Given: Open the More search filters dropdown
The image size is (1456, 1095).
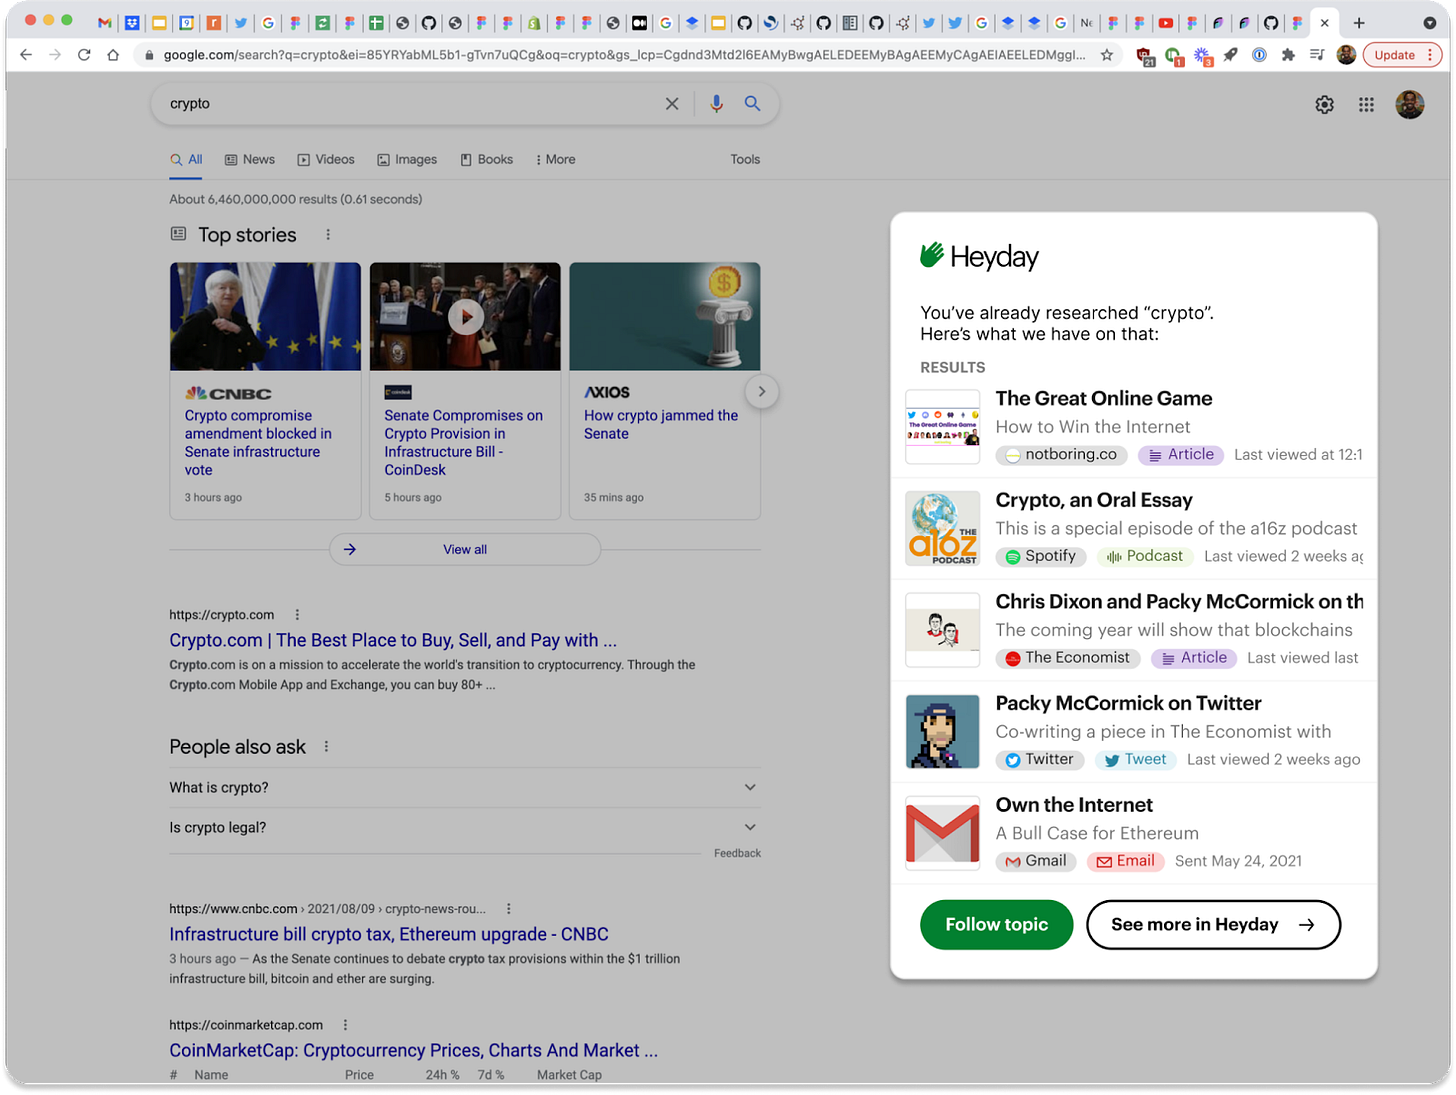Looking at the screenshot, I should click(x=555, y=160).
